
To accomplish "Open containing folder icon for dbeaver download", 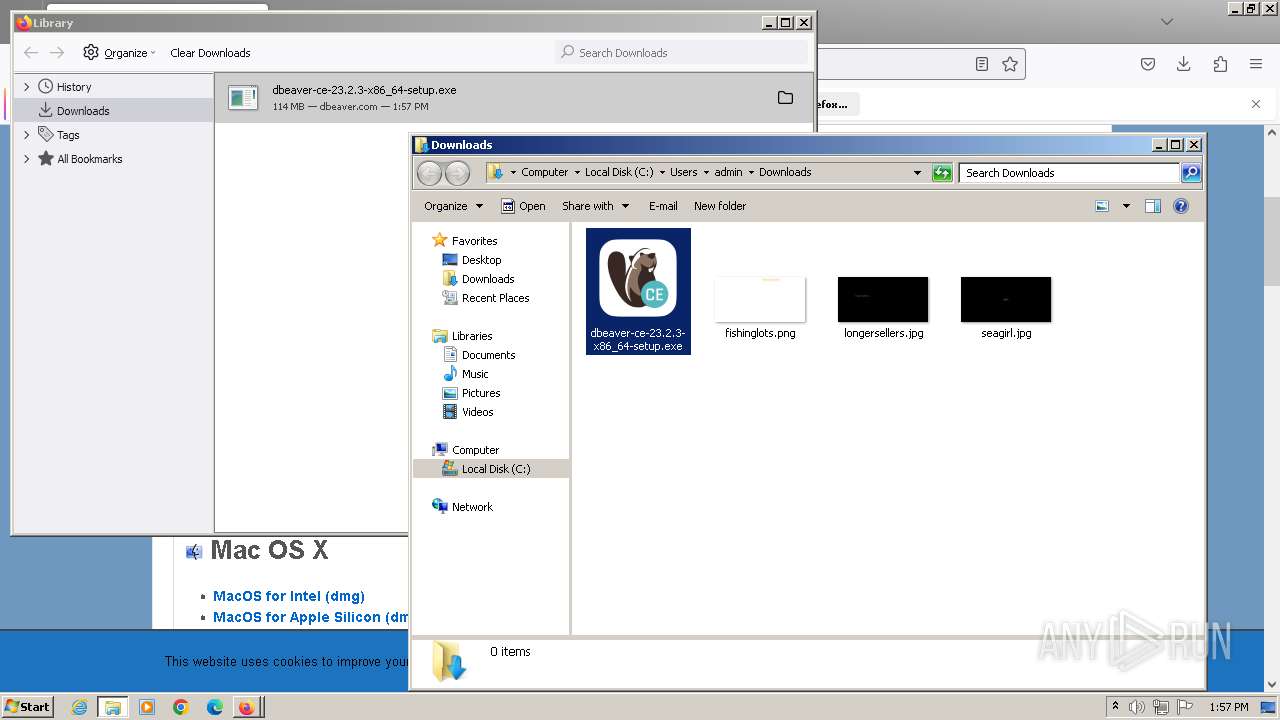I will pyautogui.click(x=785, y=98).
